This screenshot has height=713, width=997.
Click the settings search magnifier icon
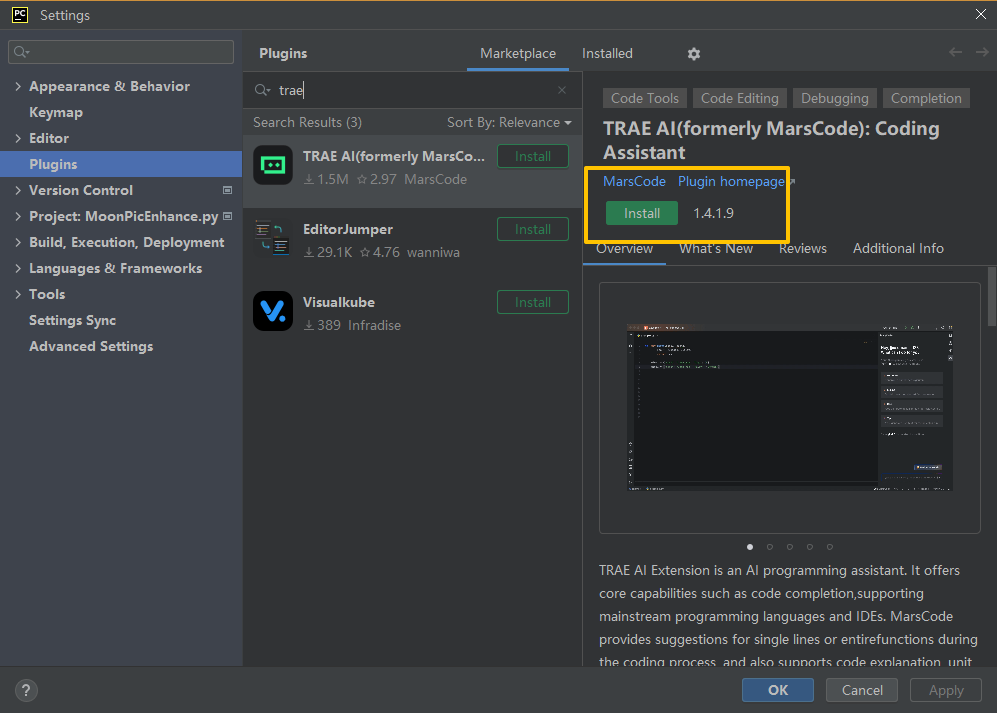tap(22, 52)
